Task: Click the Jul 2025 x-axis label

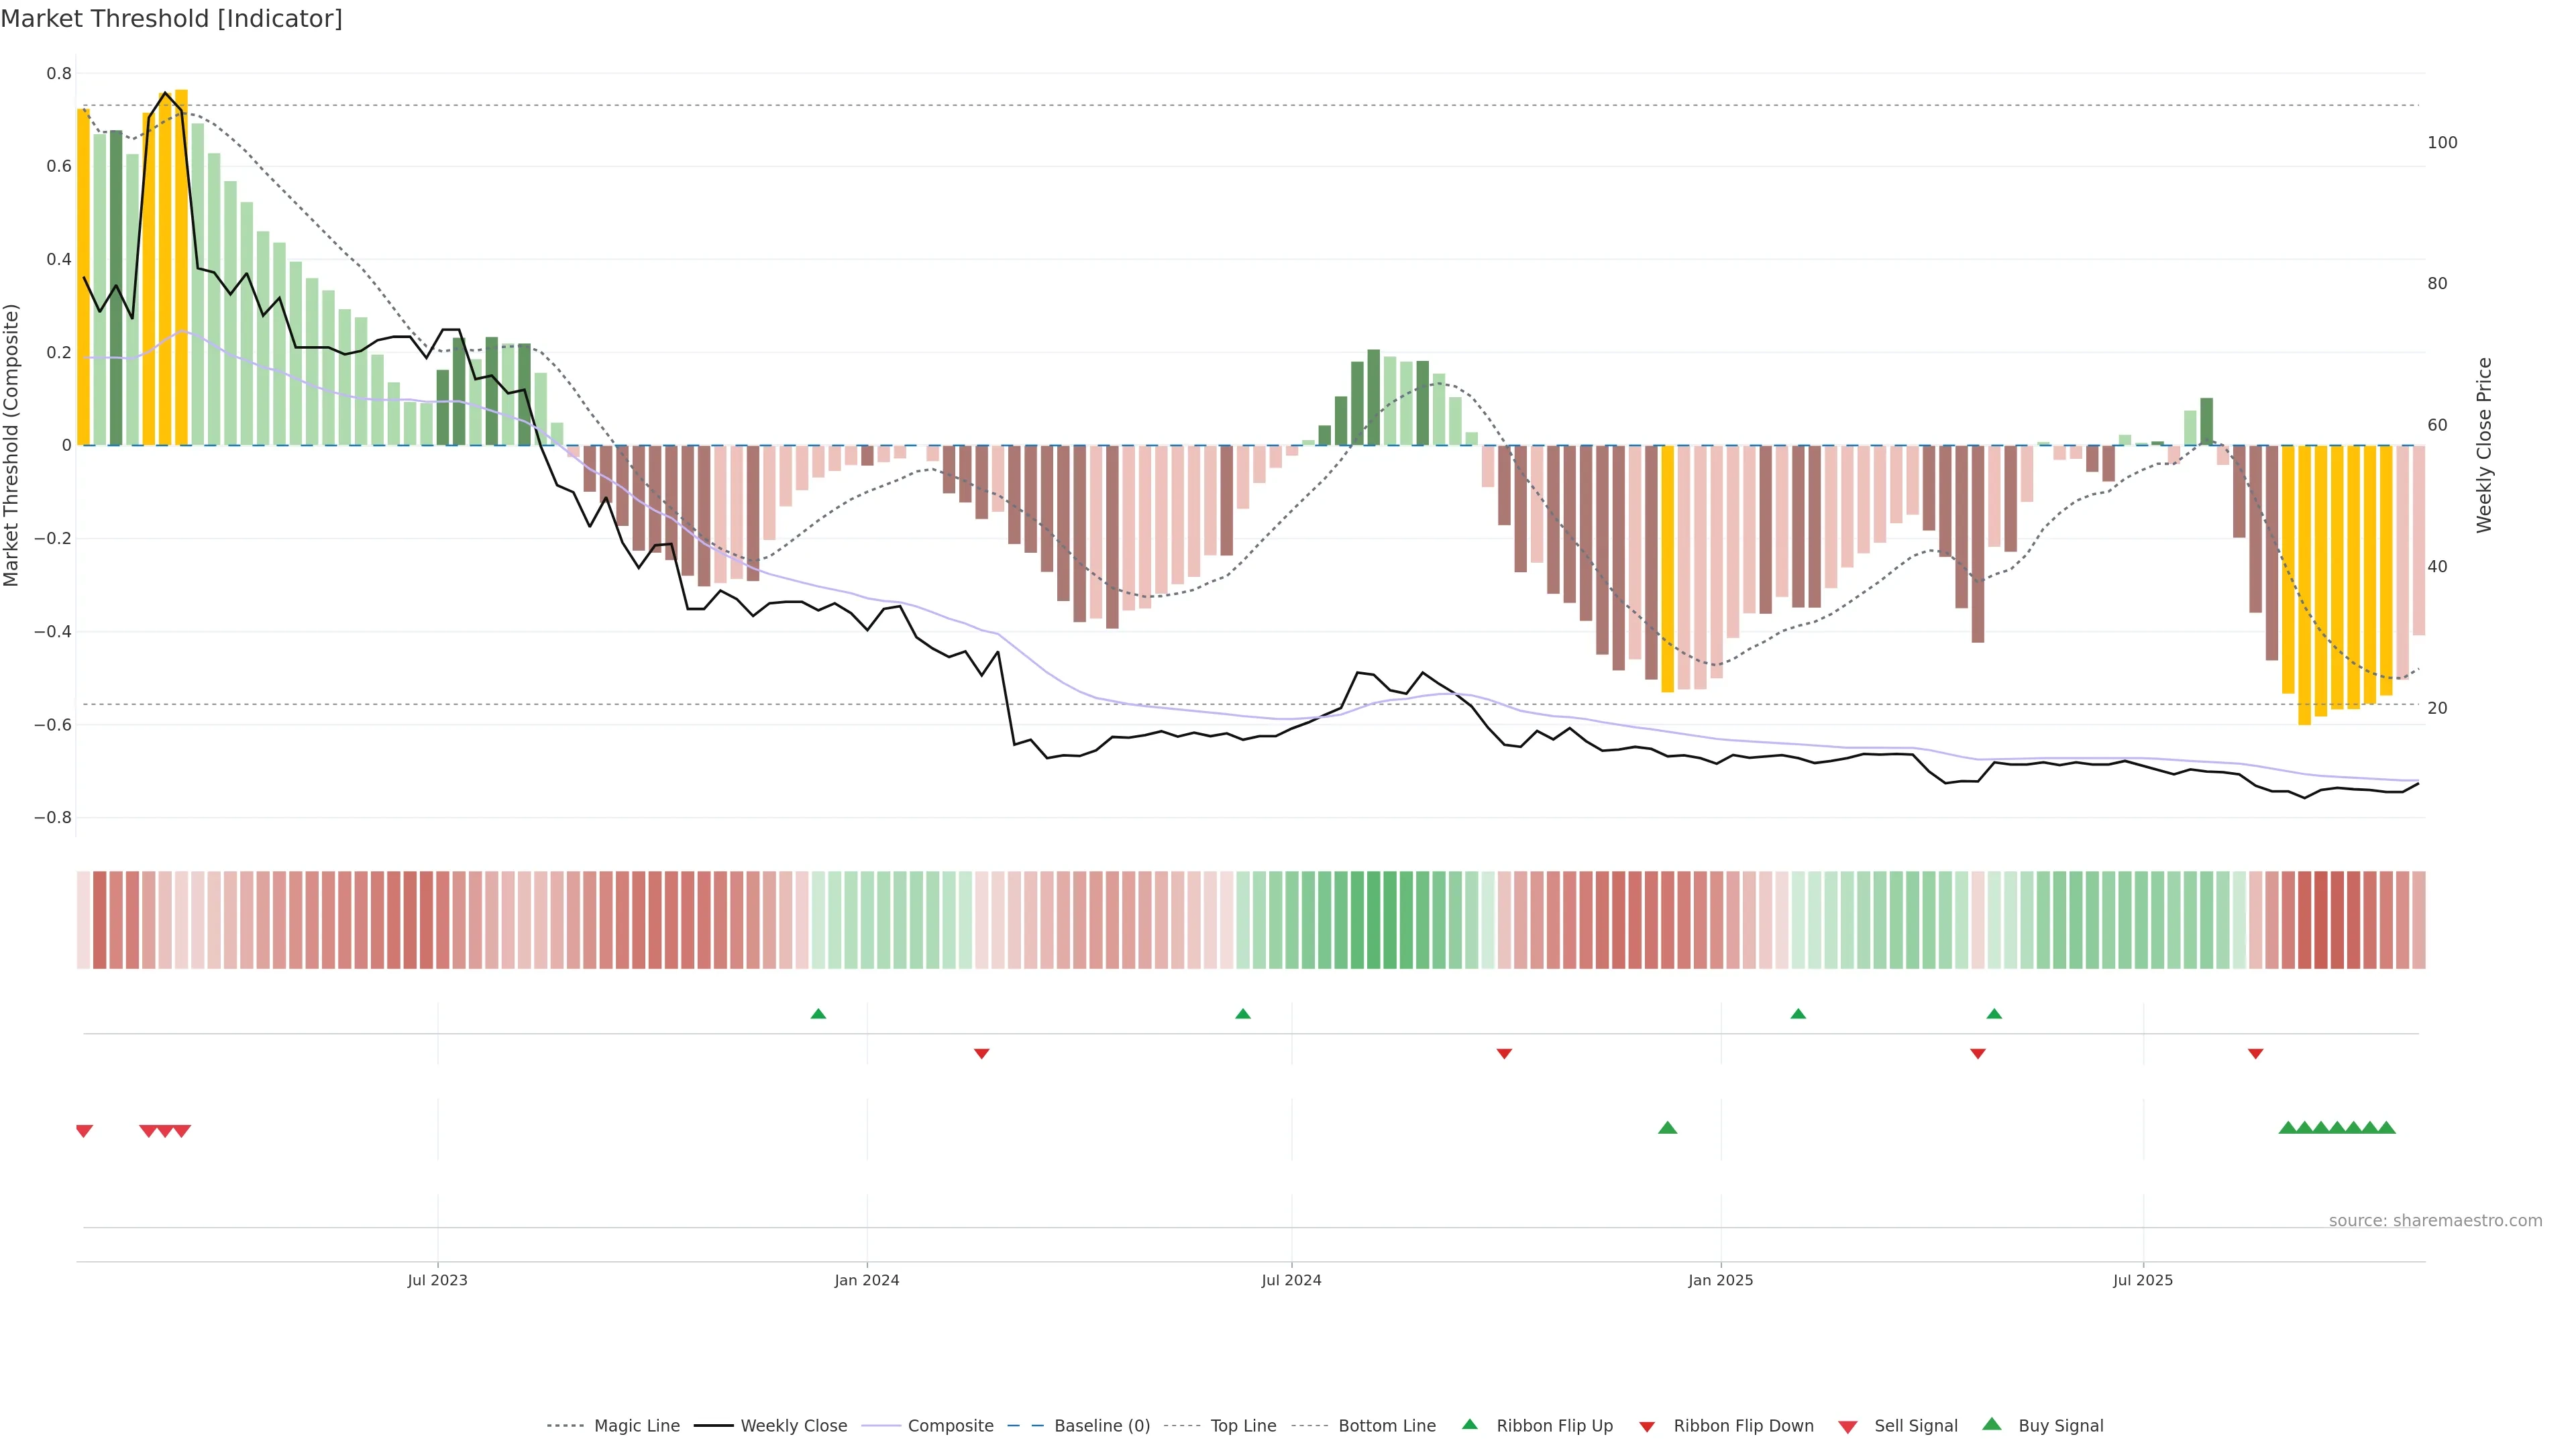Action: tap(2142, 1280)
